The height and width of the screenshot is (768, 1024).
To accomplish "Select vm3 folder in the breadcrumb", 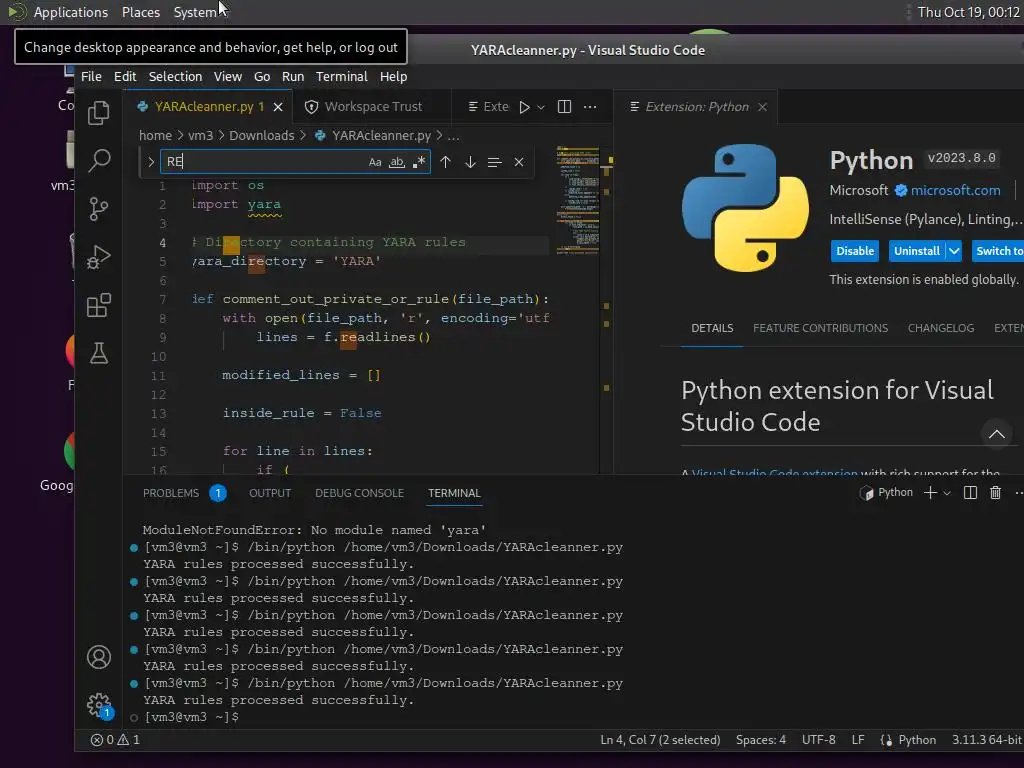I will click(200, 136).
